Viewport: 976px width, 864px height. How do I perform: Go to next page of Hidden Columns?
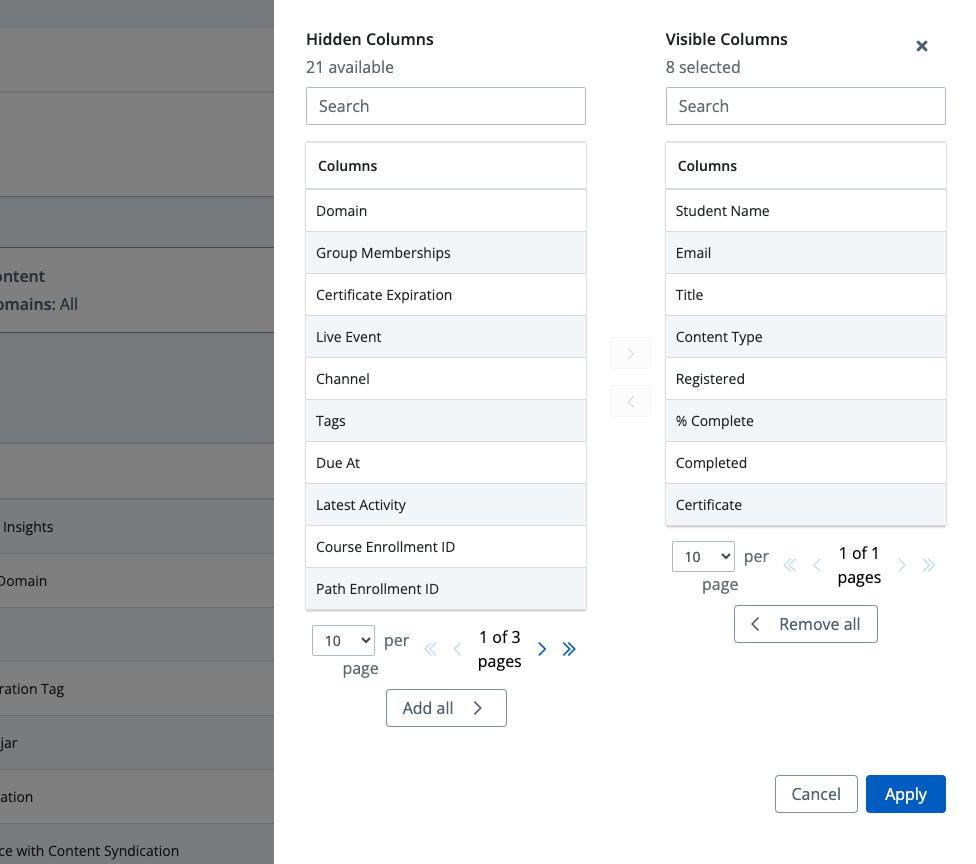coord(542,649)
